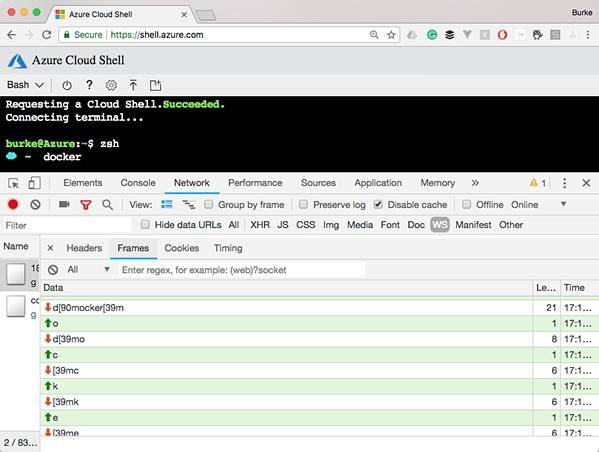The image size is (599, 452).
Task: Bookmark this page with the star icon
Action: [x=391, y=35]
